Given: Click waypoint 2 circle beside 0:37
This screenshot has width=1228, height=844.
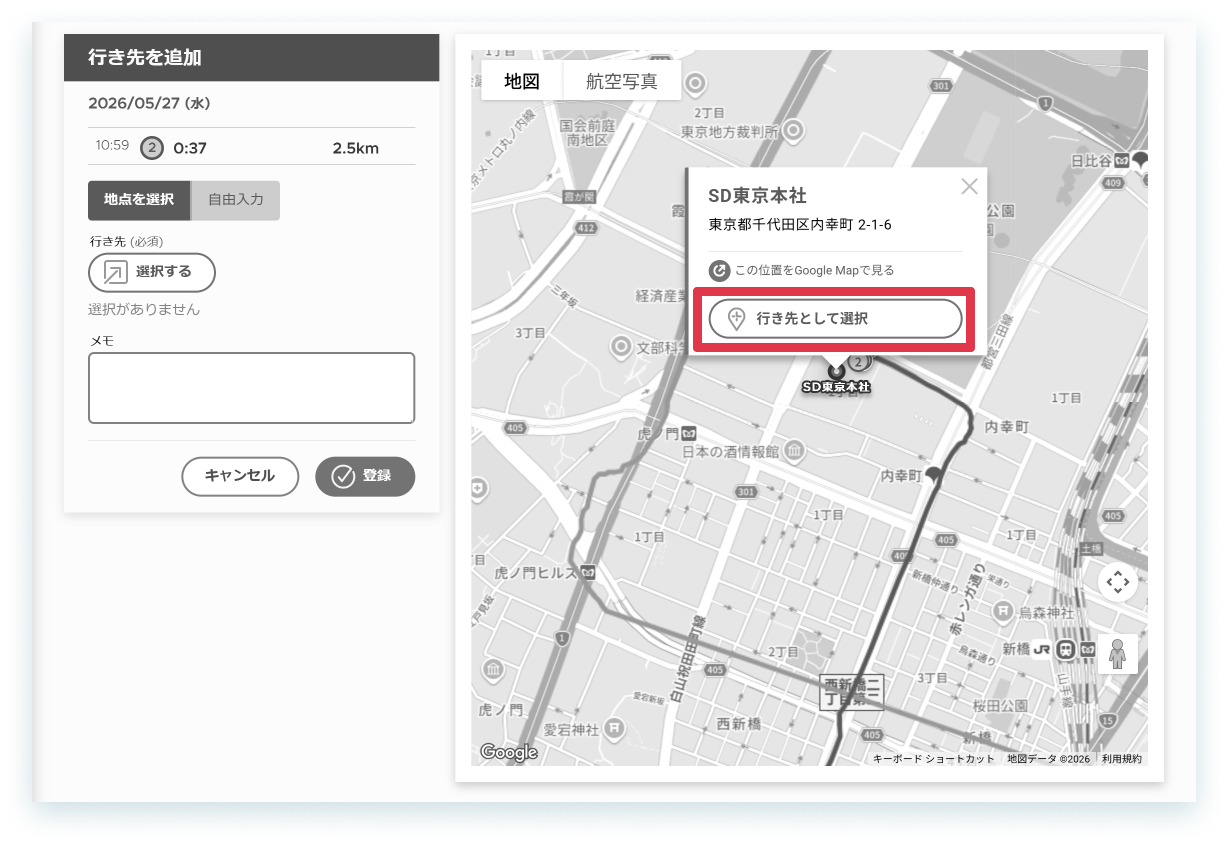Looking at the screenshot, I should point(151,148).
